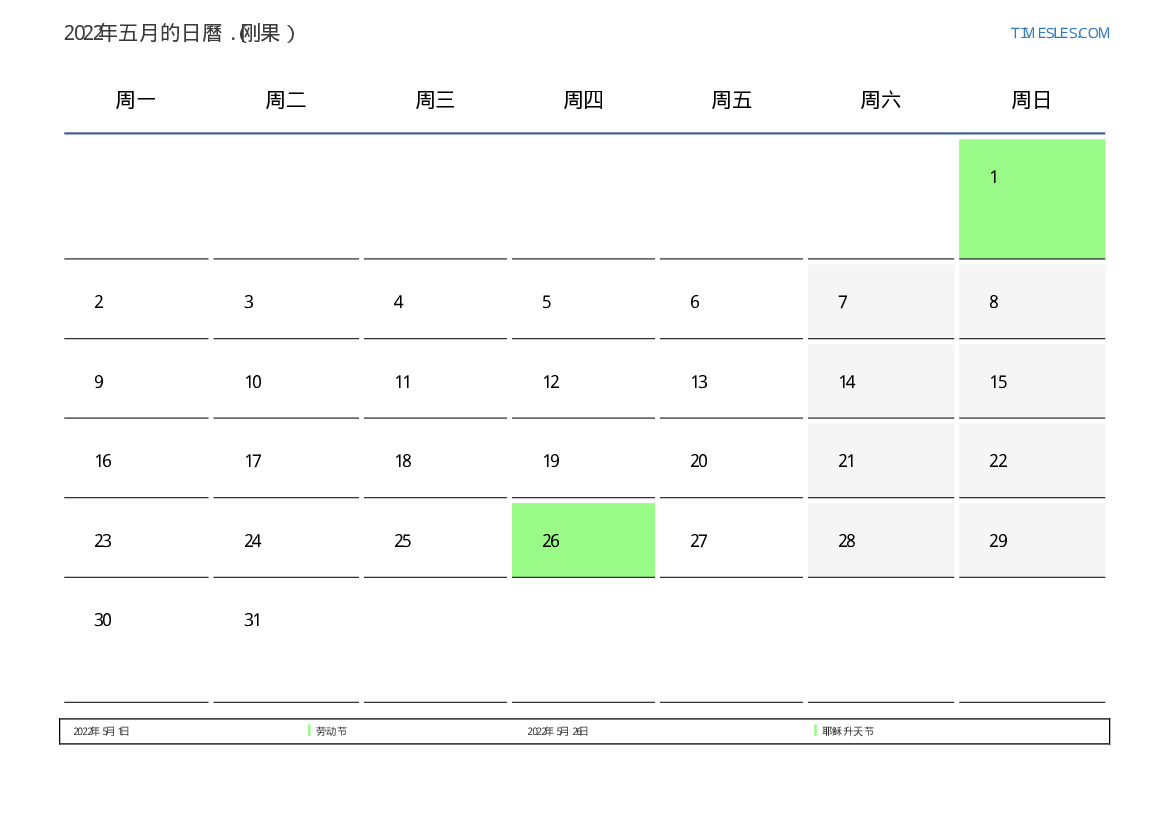Click the 2022年5月26日 legend date
This screenshot has width=1169, height=827.
[557, 732]
